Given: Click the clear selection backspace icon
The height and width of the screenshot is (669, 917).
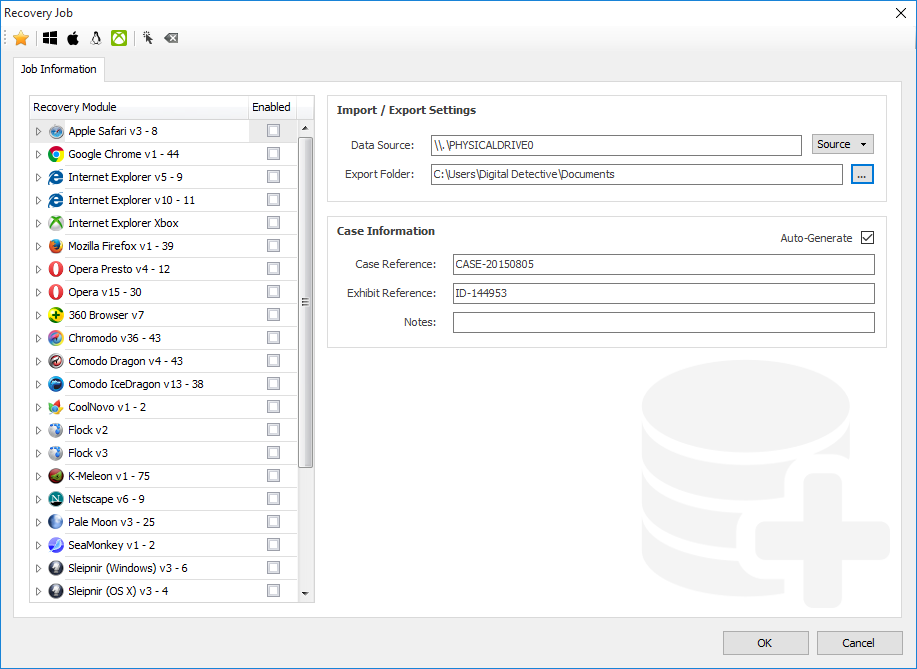Looking at the screenshot, I should click(171, 38).
